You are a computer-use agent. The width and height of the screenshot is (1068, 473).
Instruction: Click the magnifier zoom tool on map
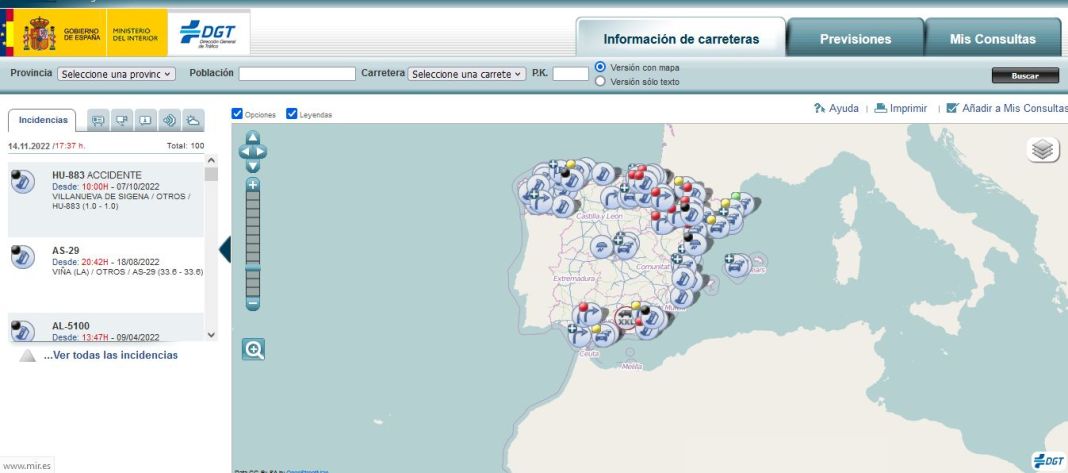[x=254, y=349]
